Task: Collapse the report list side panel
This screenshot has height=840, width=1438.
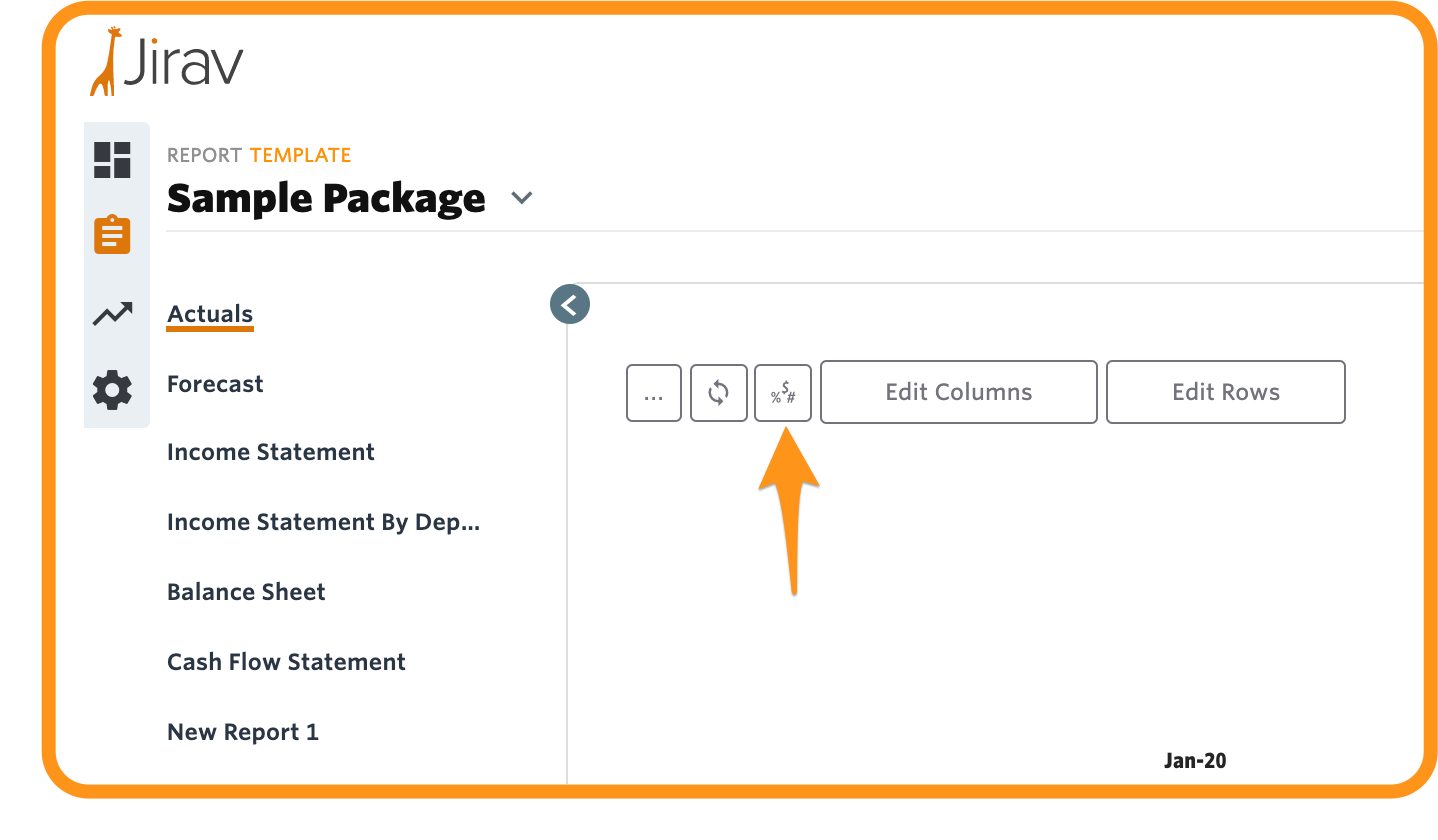Action: point(570,305)
